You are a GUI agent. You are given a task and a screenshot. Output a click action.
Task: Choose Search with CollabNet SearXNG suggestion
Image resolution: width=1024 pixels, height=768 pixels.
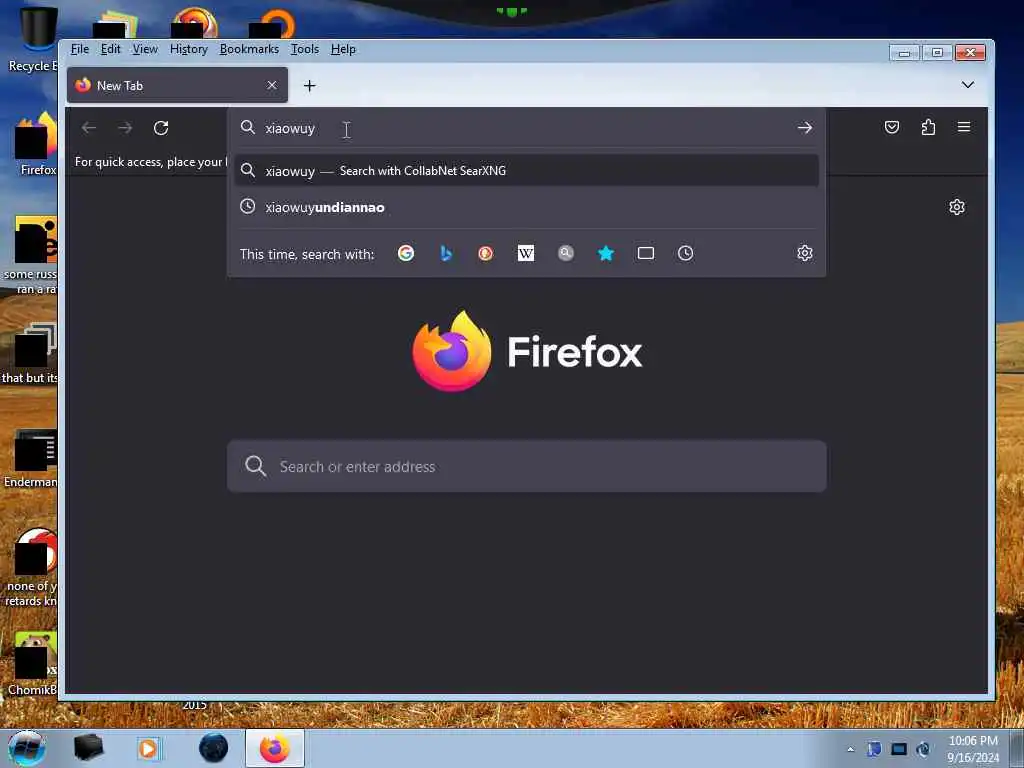[526, 170]
